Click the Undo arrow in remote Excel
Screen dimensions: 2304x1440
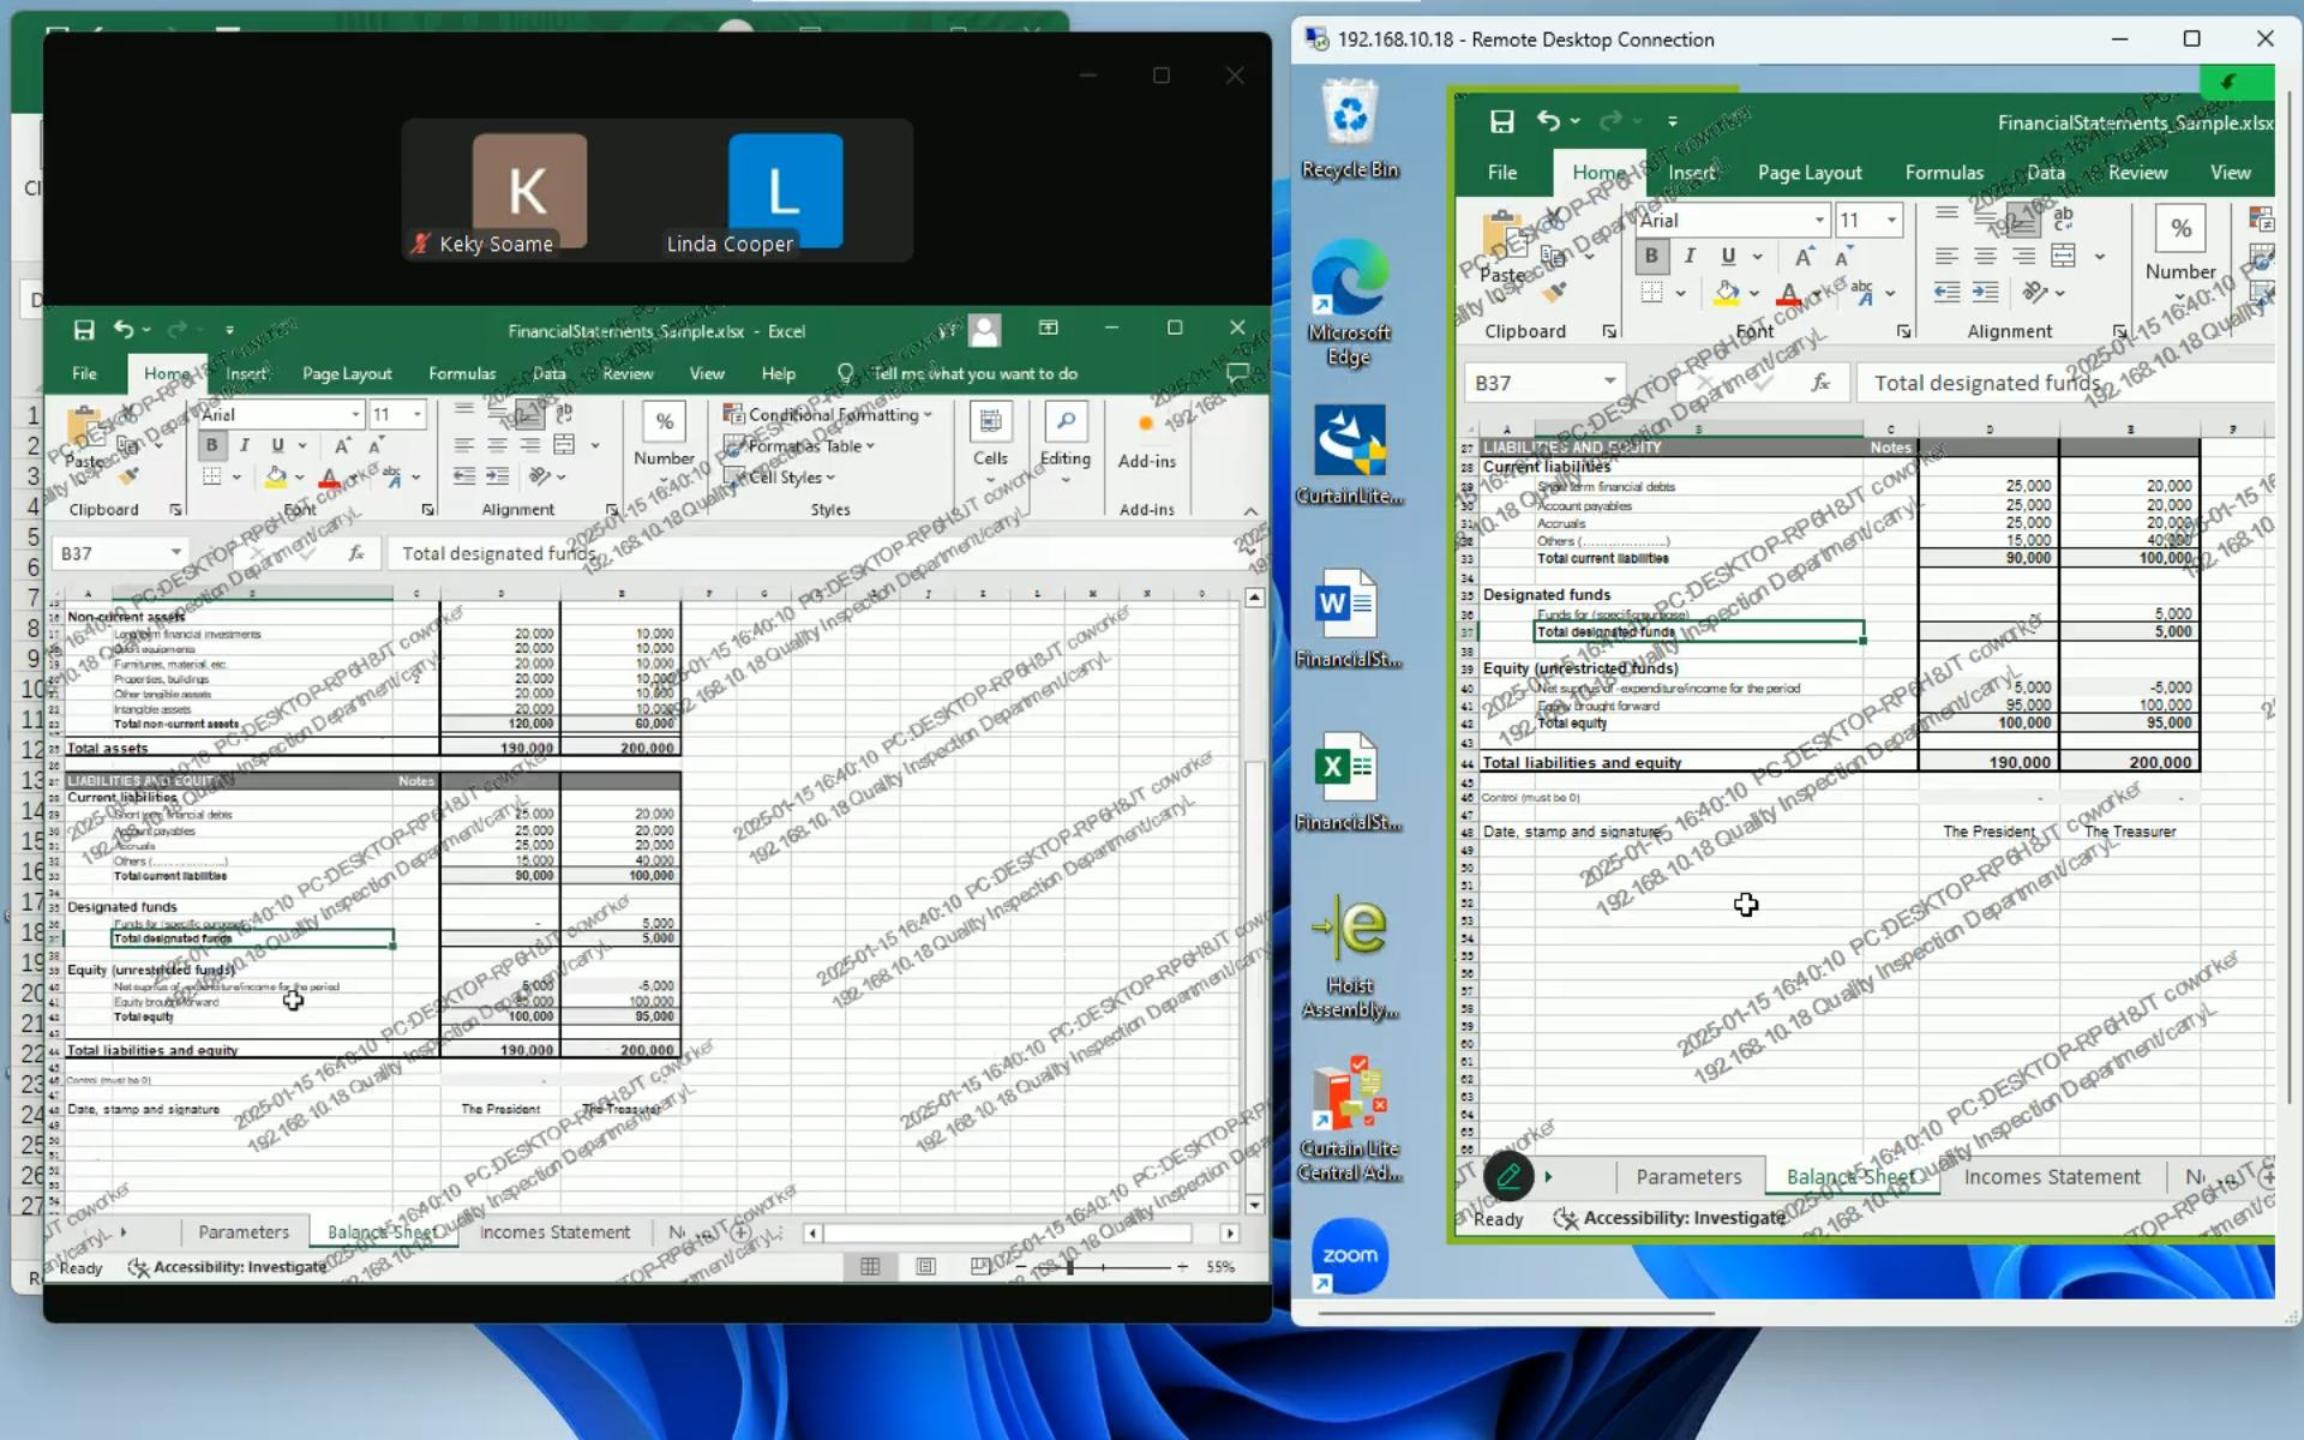1547,121
